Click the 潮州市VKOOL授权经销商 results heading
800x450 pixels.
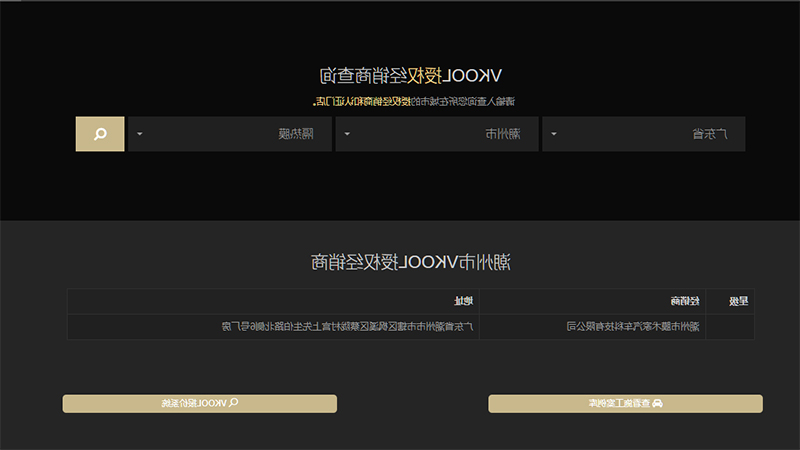(411, 262)
